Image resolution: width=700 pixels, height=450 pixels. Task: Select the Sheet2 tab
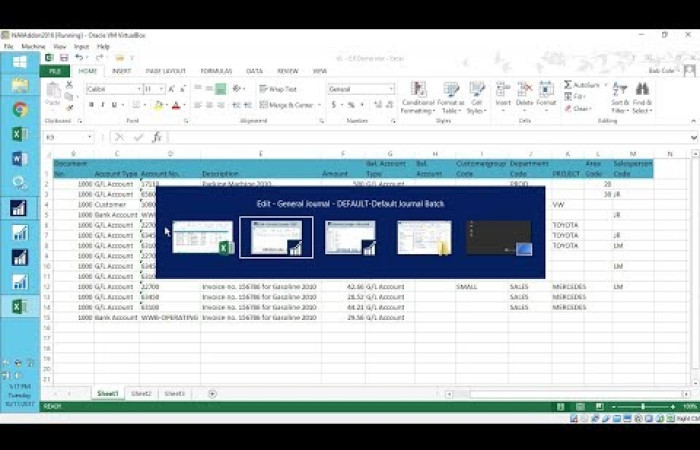[141, 393]
